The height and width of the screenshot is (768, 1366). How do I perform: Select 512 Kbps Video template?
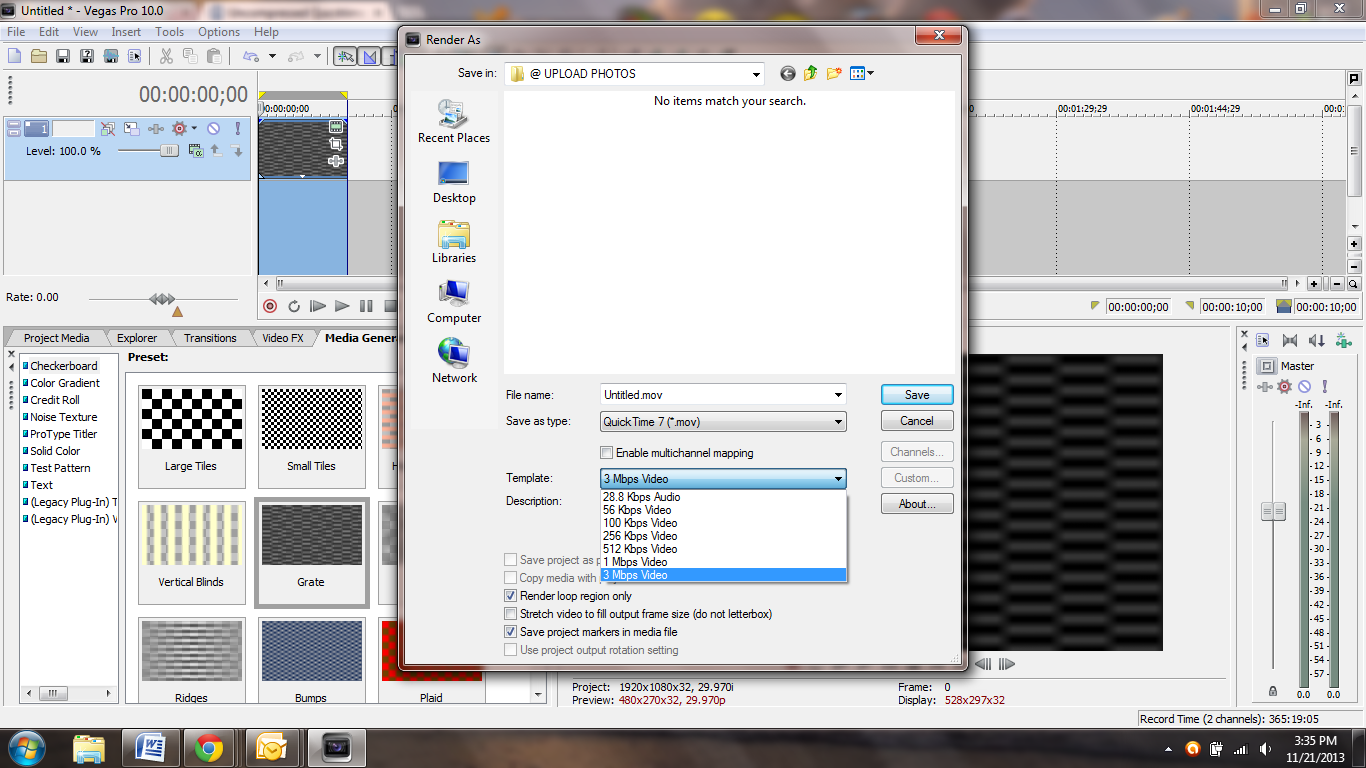[723, 549]
